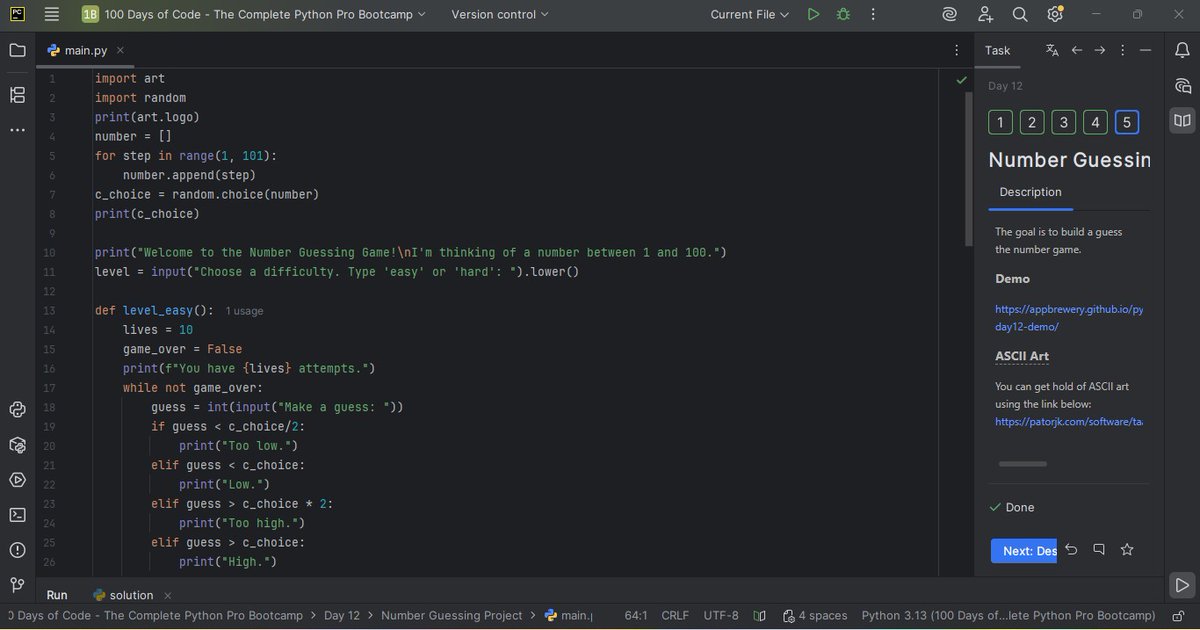This screenshot has width=1200, height=630.
Task: Open the Services tool window
Action: pyautogui.click(x=17, y=479)
